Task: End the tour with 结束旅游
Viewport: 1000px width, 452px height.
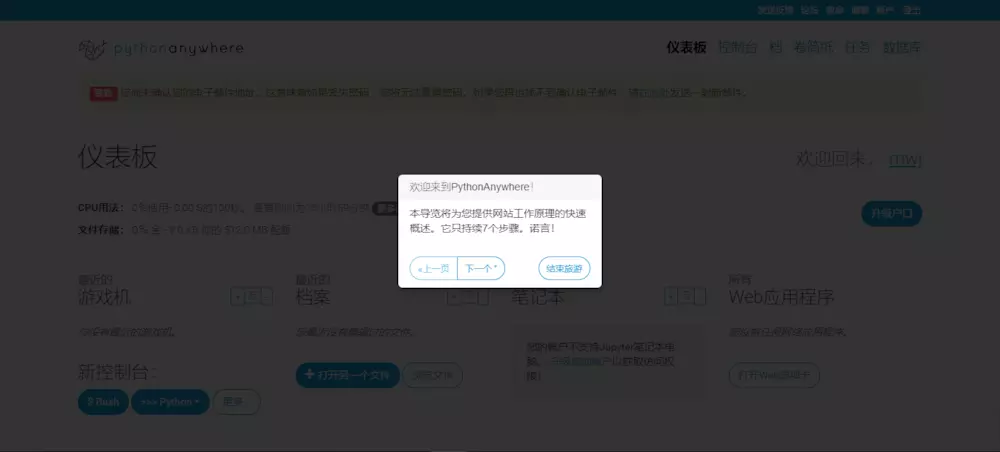Action: coord(564,268)
